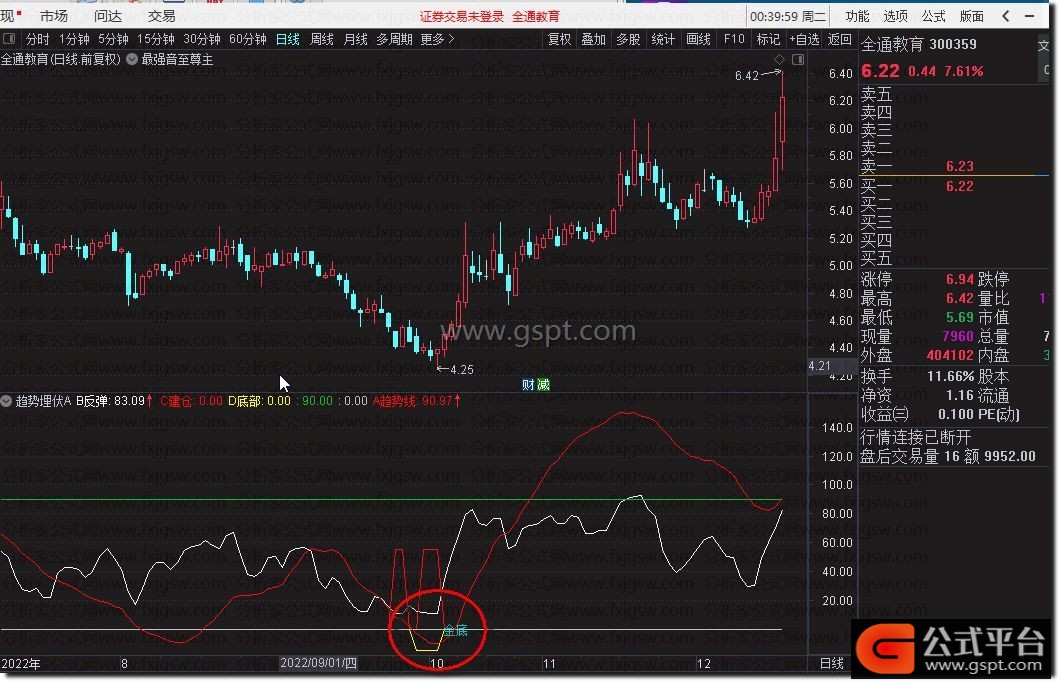Image resolution: width=1061 pixels, height=682 pixels.
Task: Open the 版面 menu
Action: click(x=972, y=16)
